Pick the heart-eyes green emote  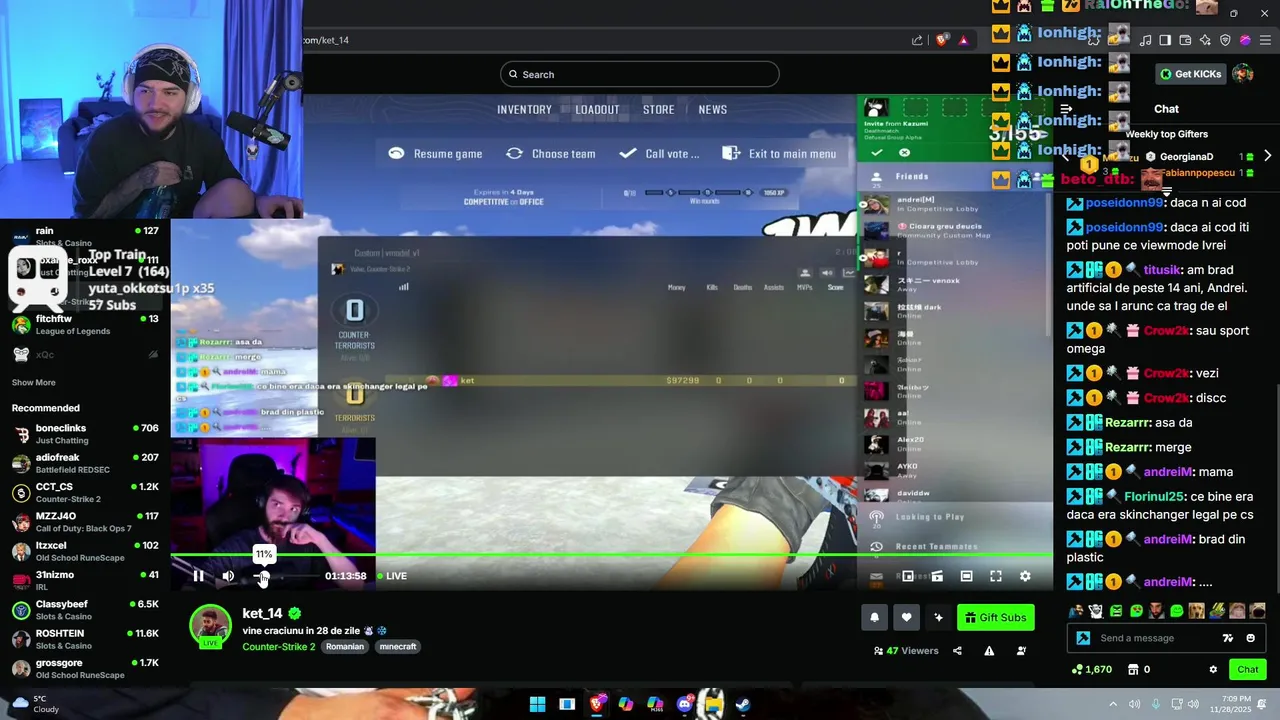tap(1136, 611)
